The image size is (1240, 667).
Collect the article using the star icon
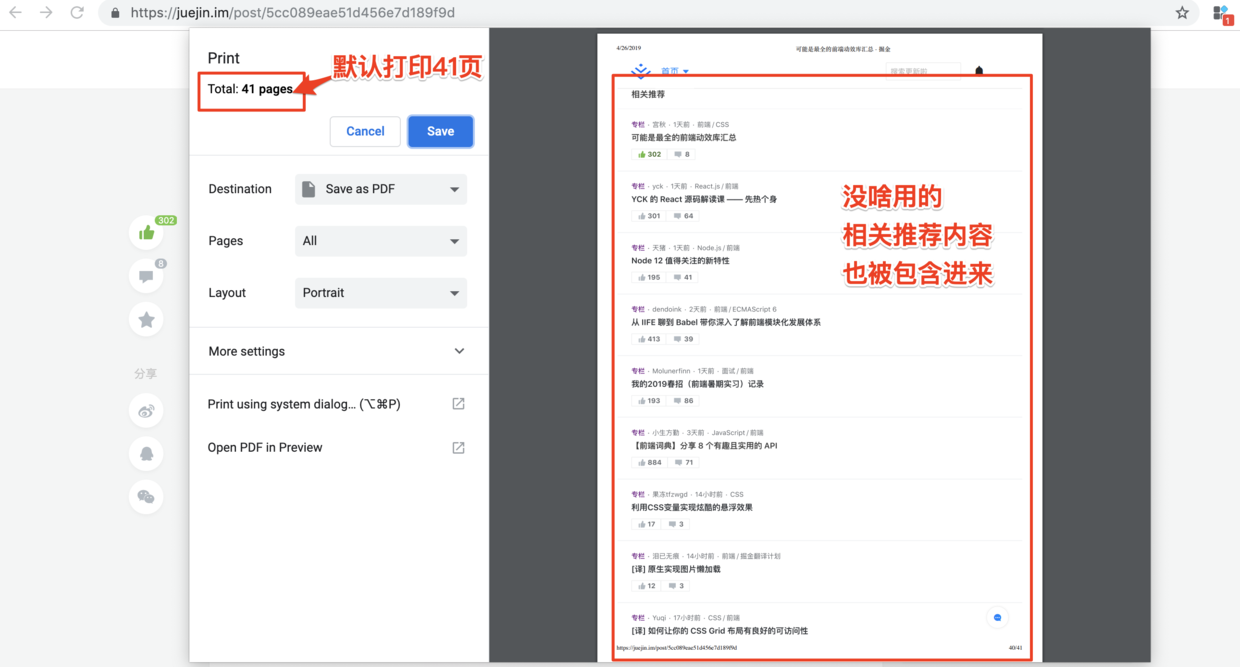[x=146, y=319]
